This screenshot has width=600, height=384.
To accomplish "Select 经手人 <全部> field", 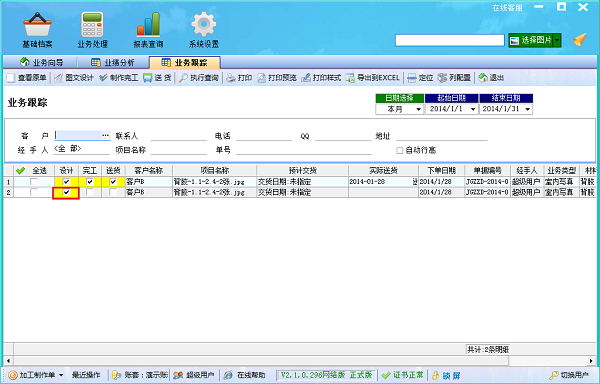I will 82,149.
